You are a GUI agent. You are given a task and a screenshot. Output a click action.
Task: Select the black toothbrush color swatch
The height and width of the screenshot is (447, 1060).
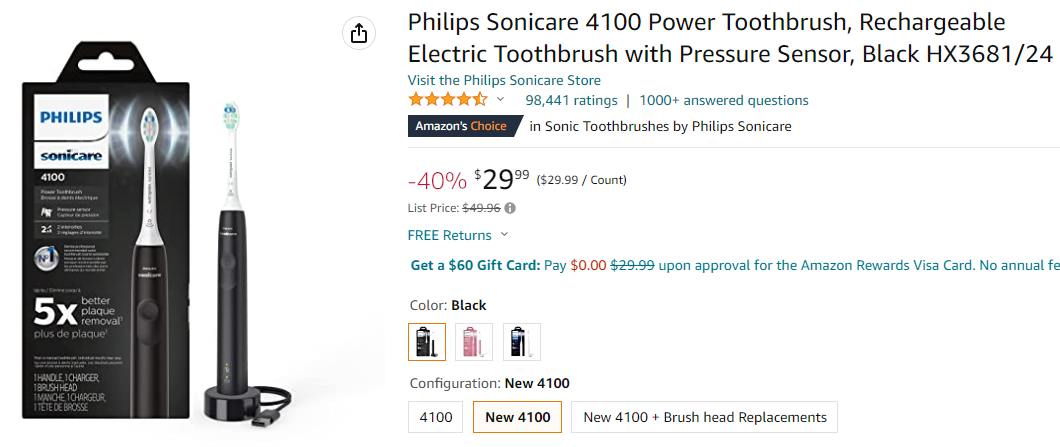coord(427,342)
